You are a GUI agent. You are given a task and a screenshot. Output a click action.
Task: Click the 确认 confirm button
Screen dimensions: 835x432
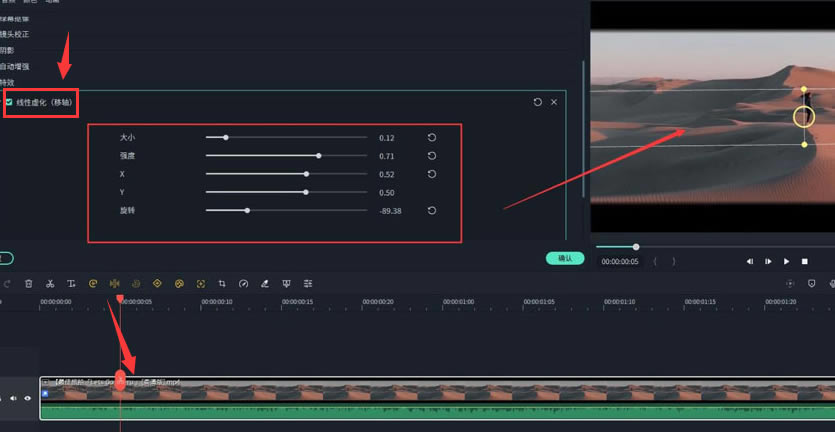click(x=565, y=258)
